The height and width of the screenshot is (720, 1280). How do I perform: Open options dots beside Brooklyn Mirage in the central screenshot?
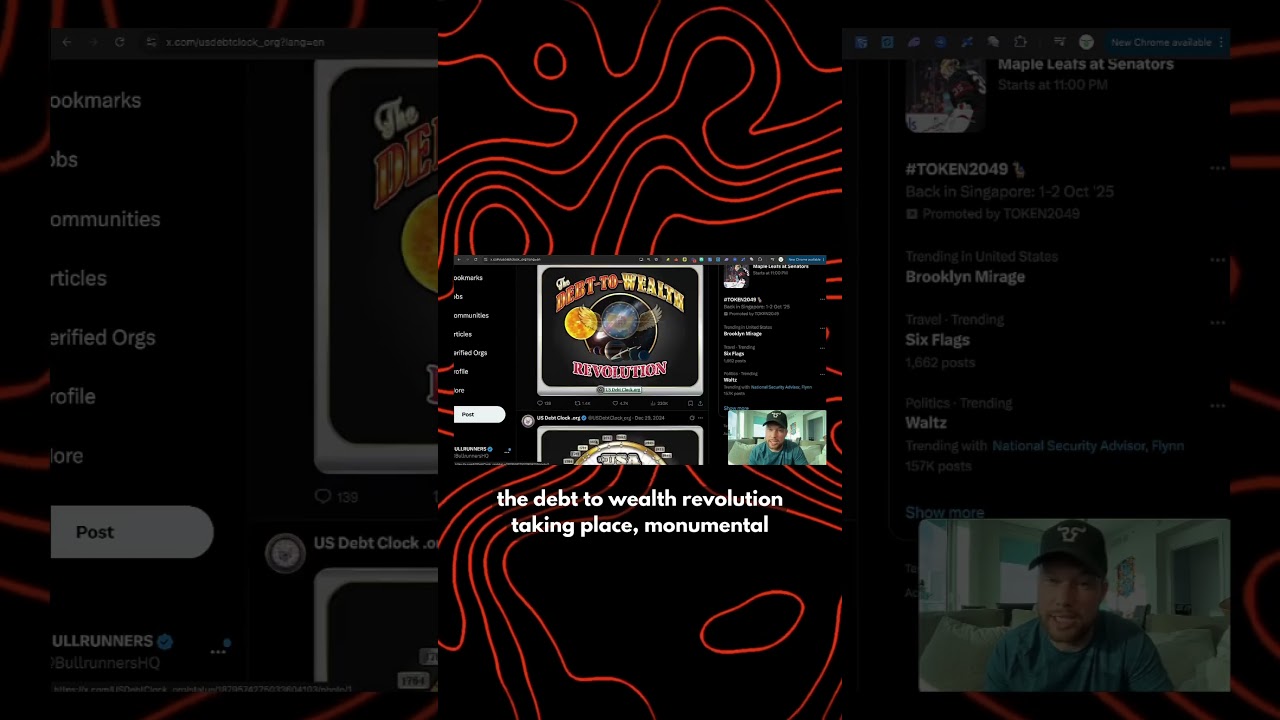tap(822, 326)
